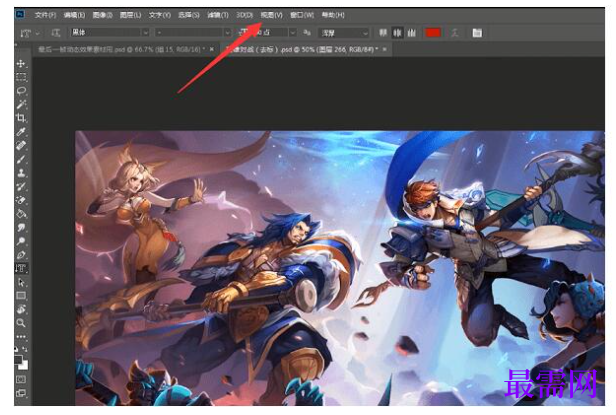The image size is (616, 415).
Task: Open the 帮助(H) menu
Action: click(333, 15)
